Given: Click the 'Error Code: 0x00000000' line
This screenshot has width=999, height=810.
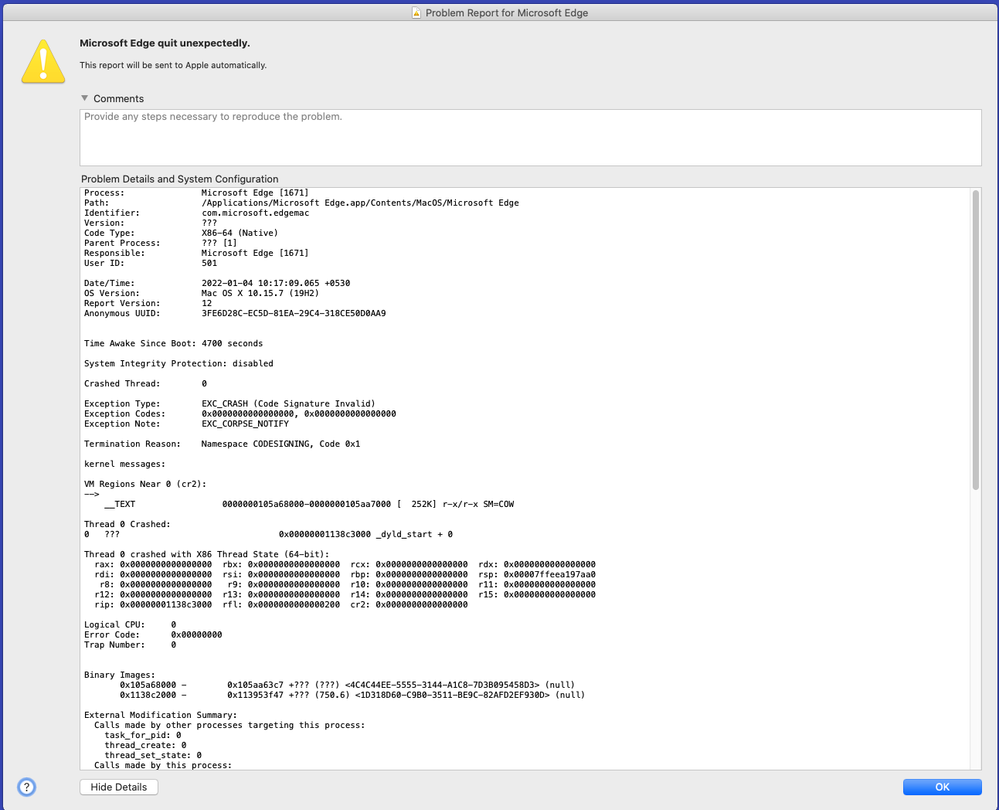Looking at the screenshot, I should pos(153,635).
